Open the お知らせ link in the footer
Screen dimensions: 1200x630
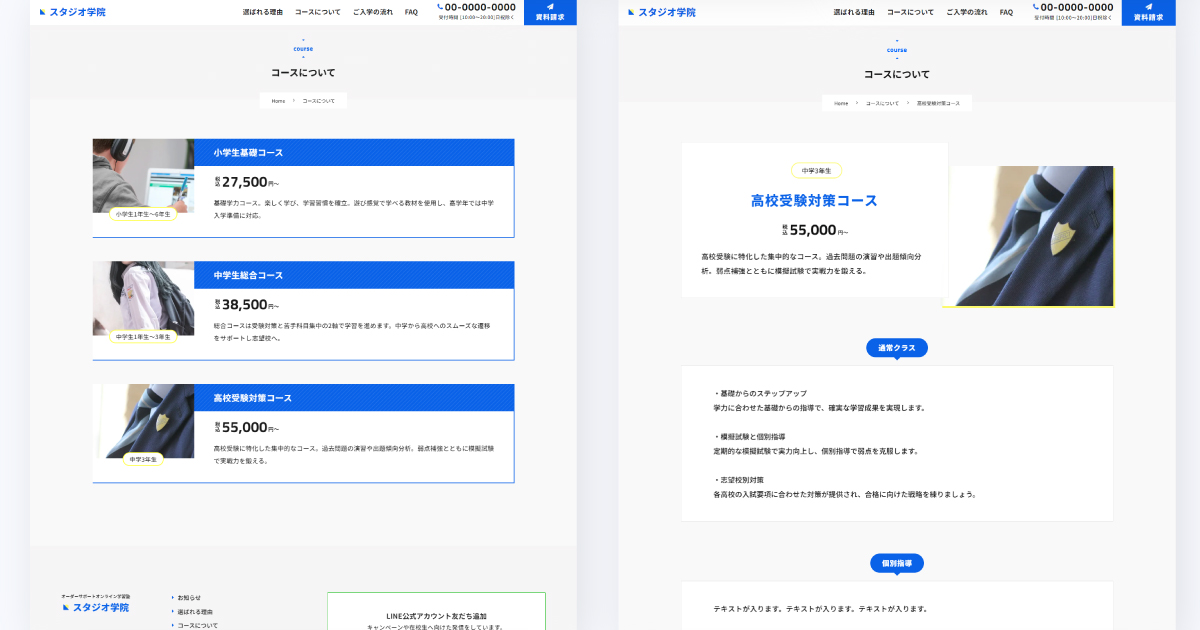[189, 598]
